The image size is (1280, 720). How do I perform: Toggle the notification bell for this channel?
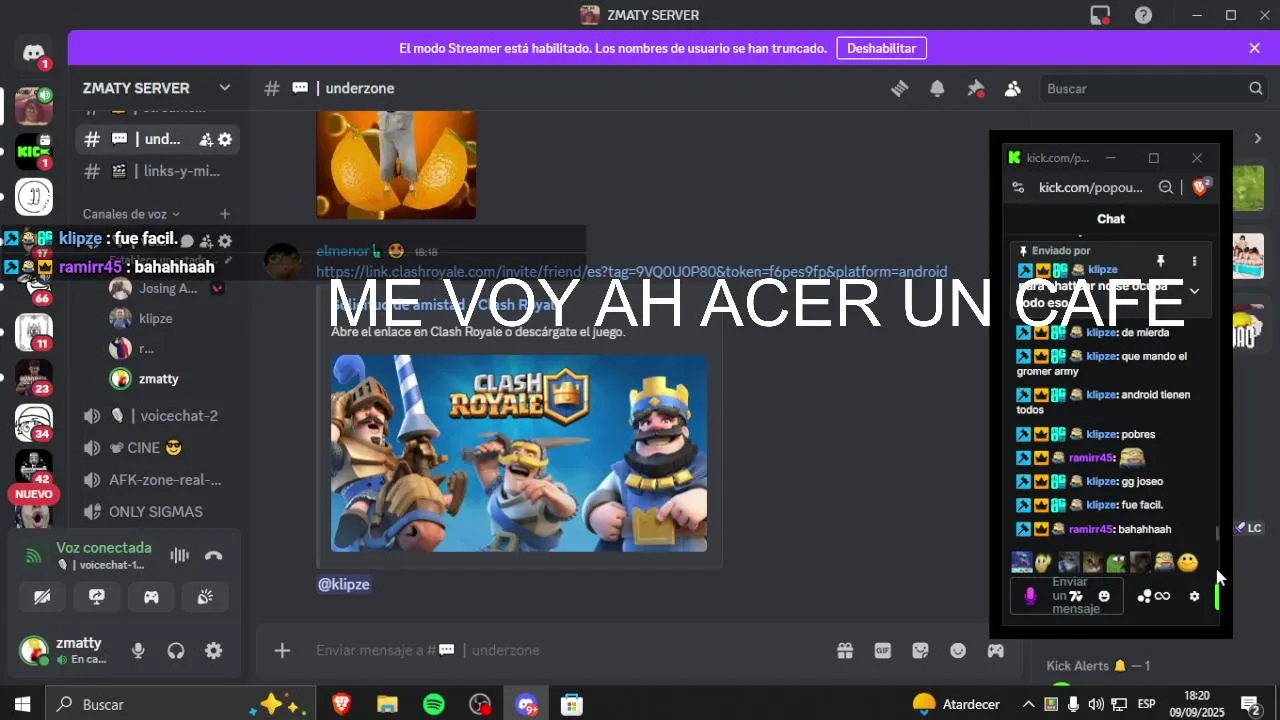click(937, 88)
